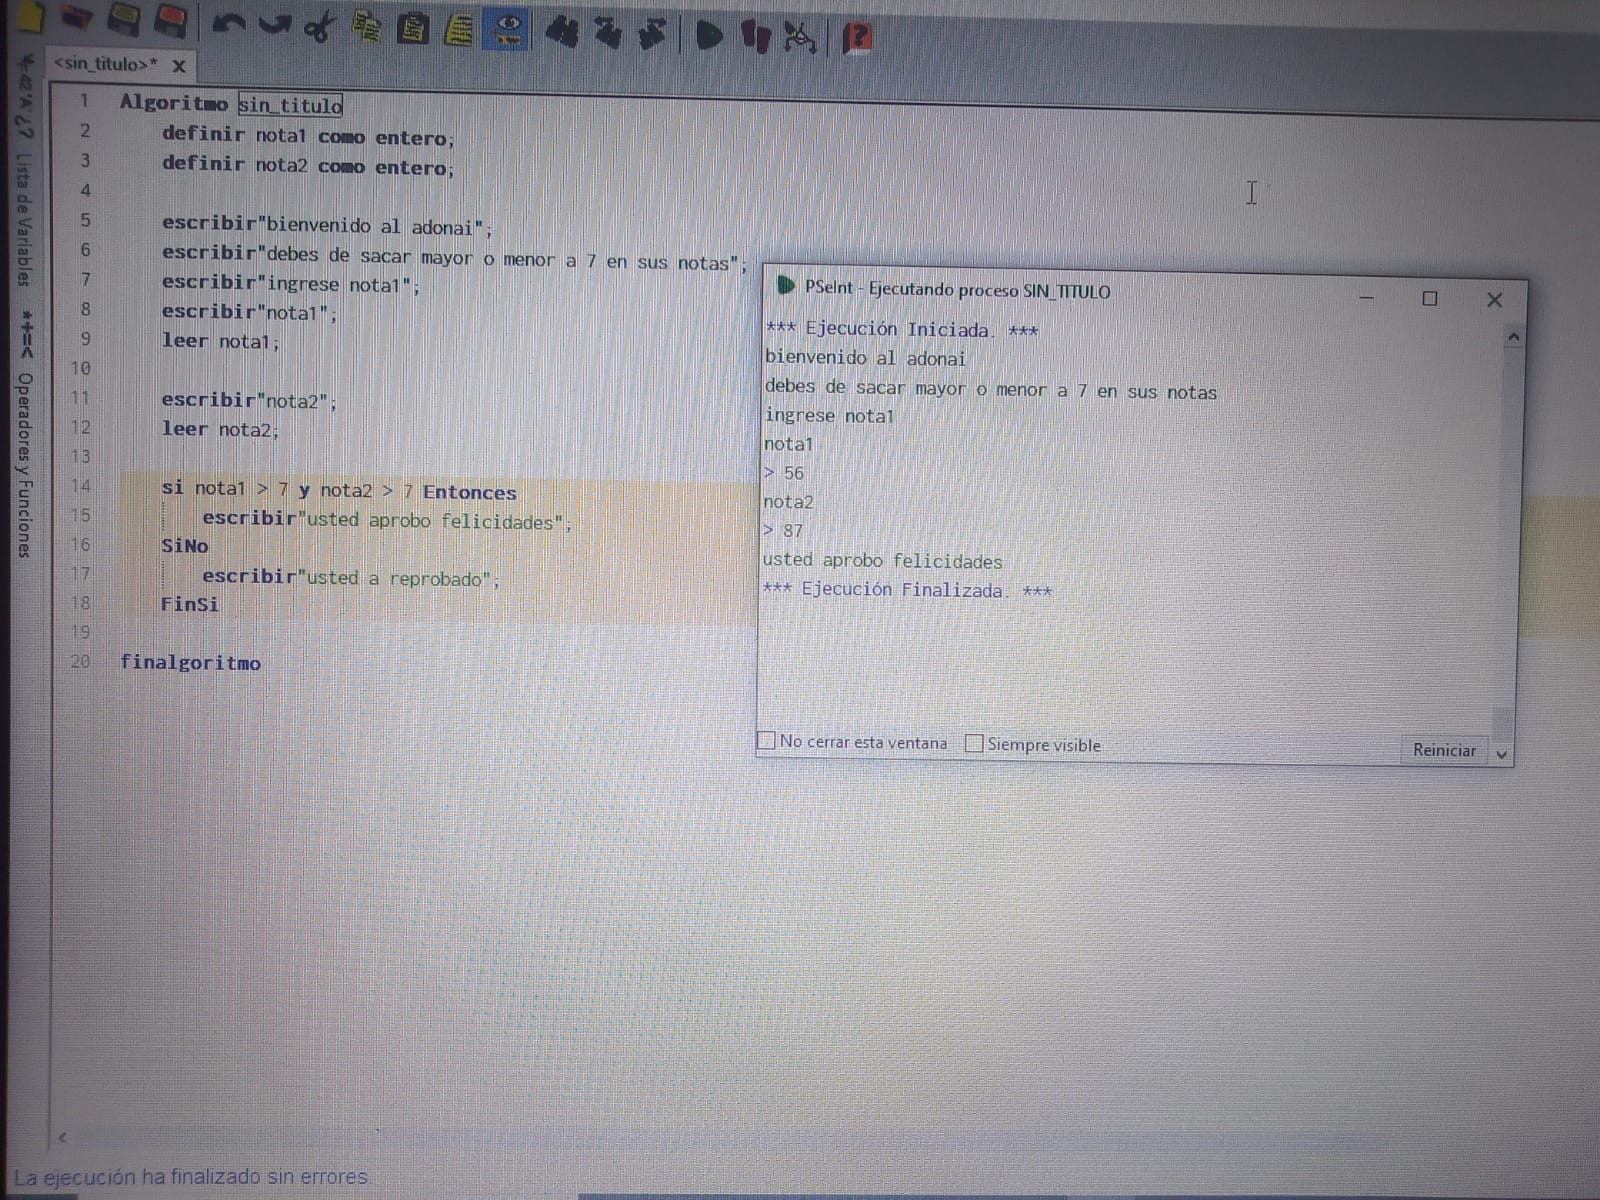The width and height of the screenshot is (1600, 1200).
Task: Open Operadores y Funciones side panel
Action: [x=24, y=465]
